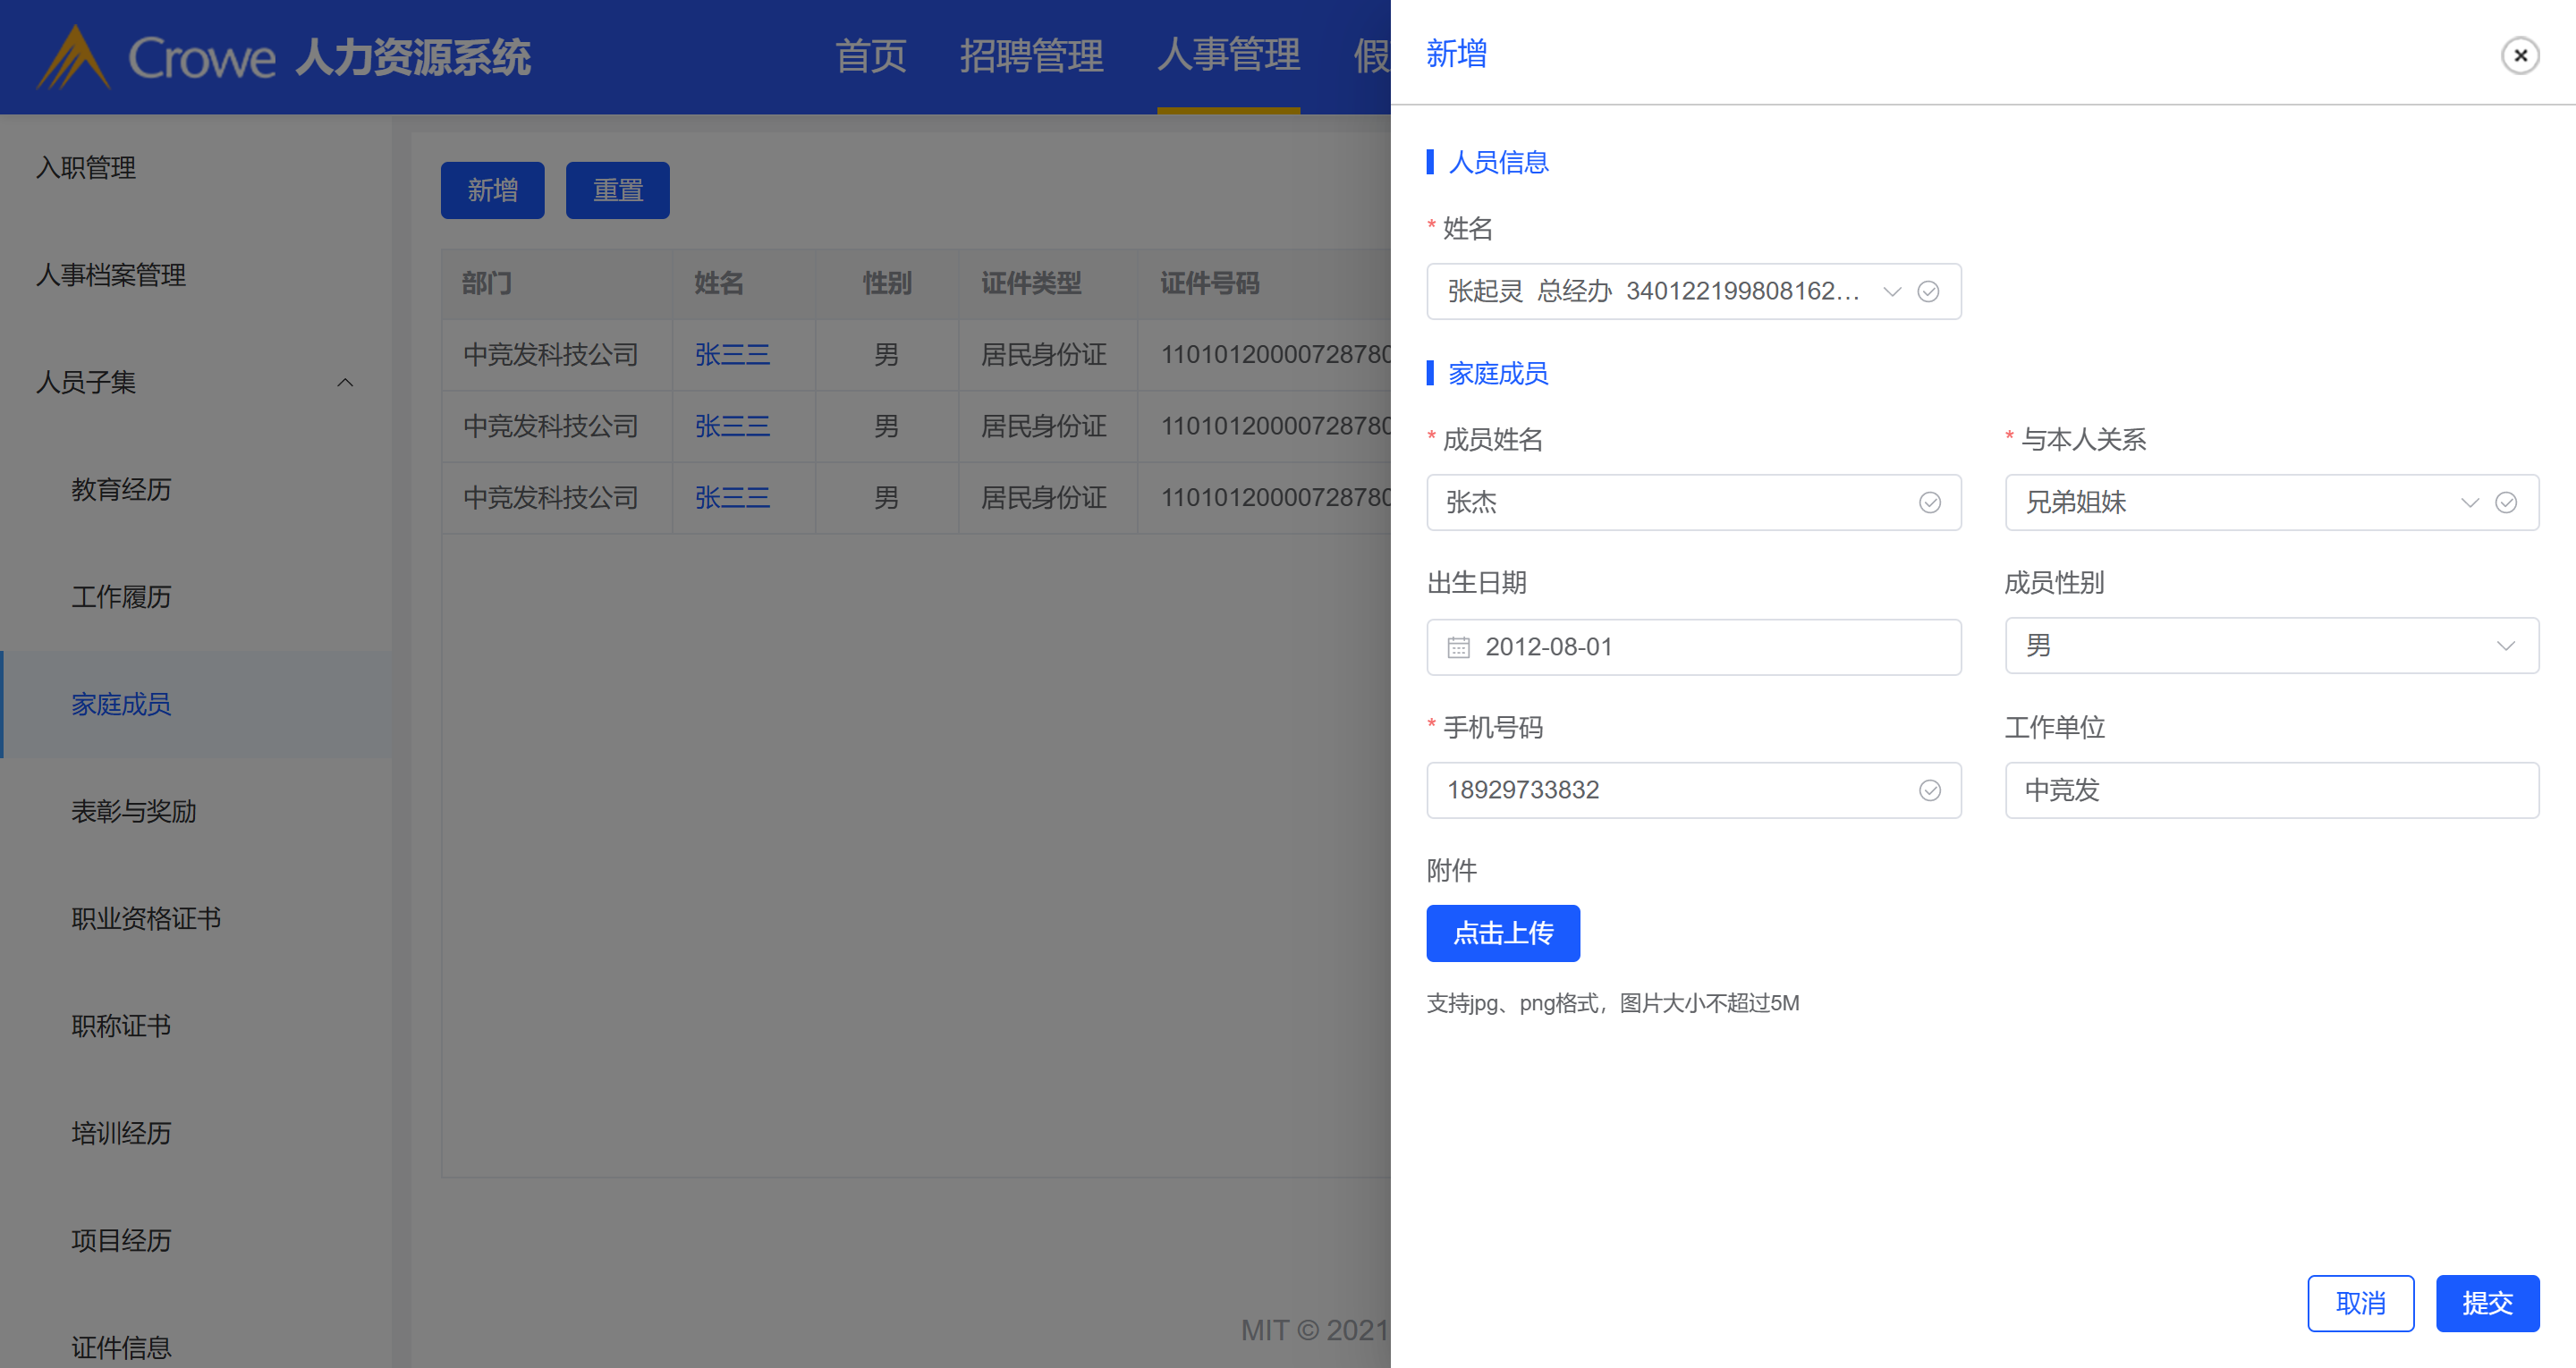This screenshot has width=2576, height=1368.
Task: Switch to 招聘管理 top menu
Action: click(1031, 56)
